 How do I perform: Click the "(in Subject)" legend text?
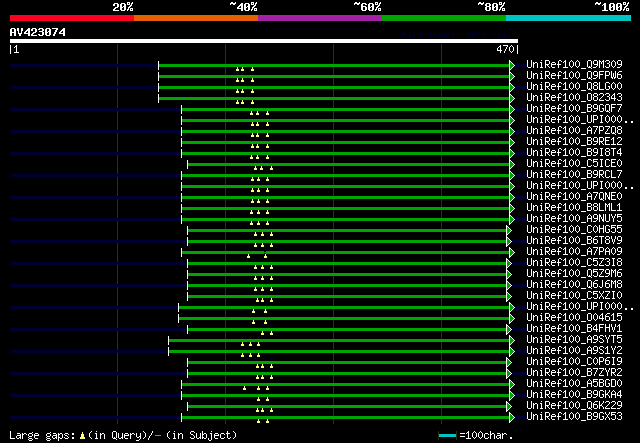202,435
